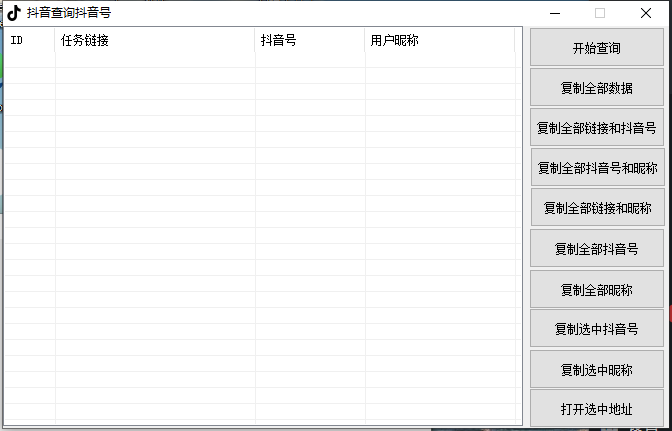
Task: Click 复制全部数据 to copy all data
Action: click(596, 88)
